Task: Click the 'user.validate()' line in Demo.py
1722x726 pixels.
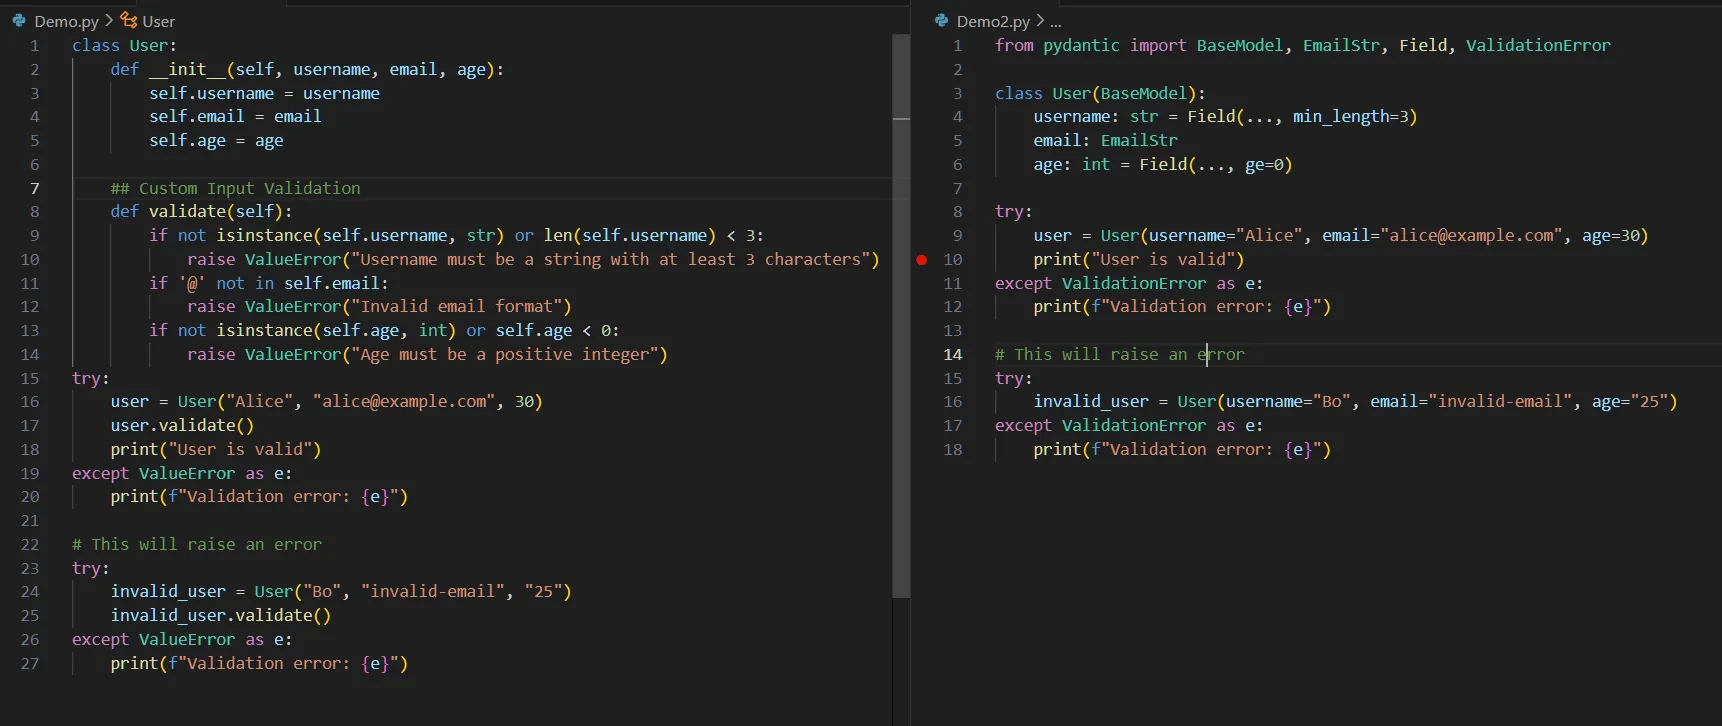Action: [x=182, y=425]
